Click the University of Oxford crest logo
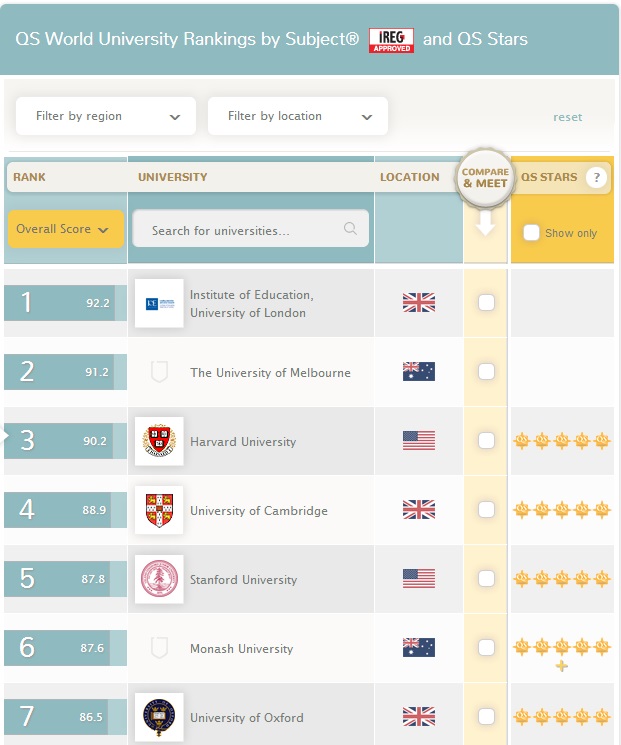The image size is (621, 745). (159, 717)
